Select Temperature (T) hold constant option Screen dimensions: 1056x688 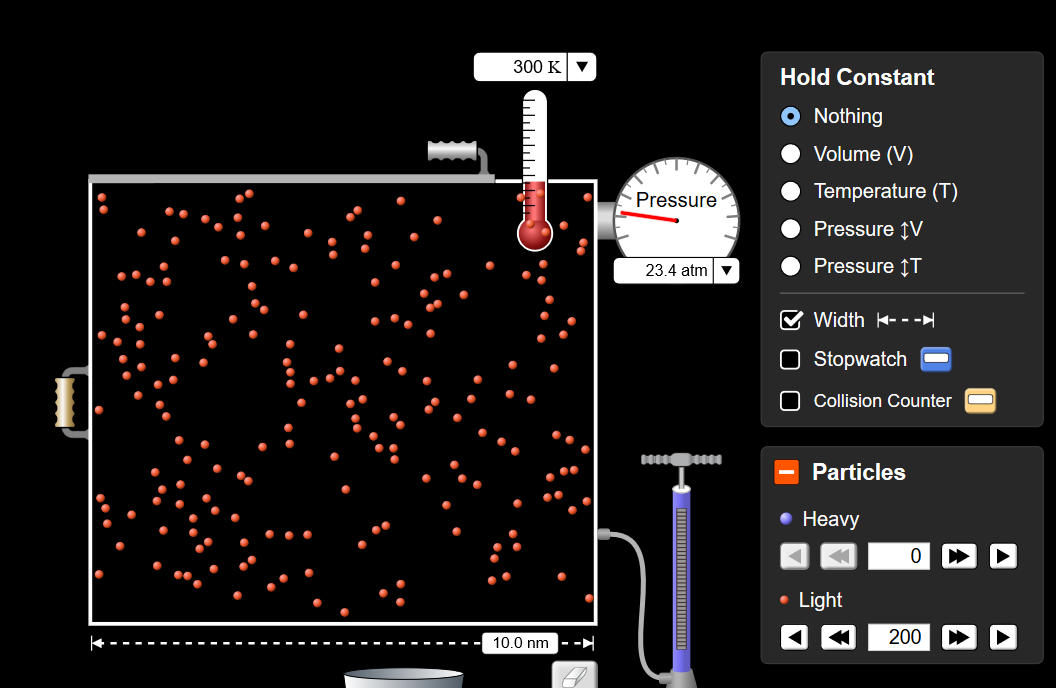tap(790, 191)
